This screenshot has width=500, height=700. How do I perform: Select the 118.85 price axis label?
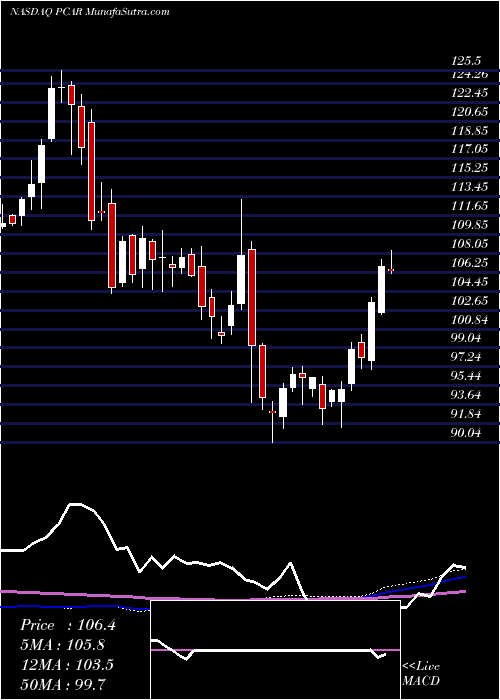coord(470,131)
